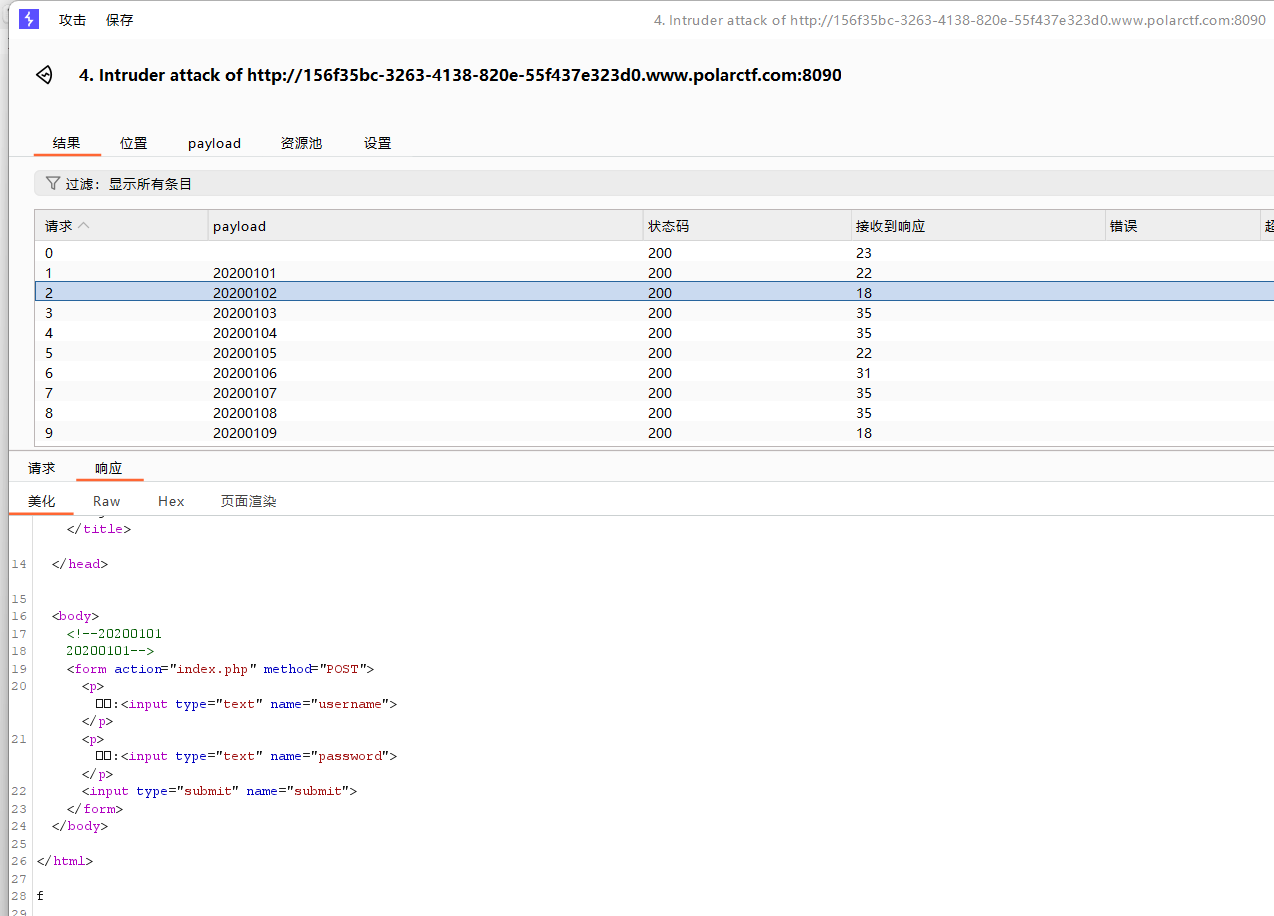The height and width of the screenshot is (916, 1274).
Task: Select result row with payload 20200109
Action: pyautogui.click(x=654, y=433)
